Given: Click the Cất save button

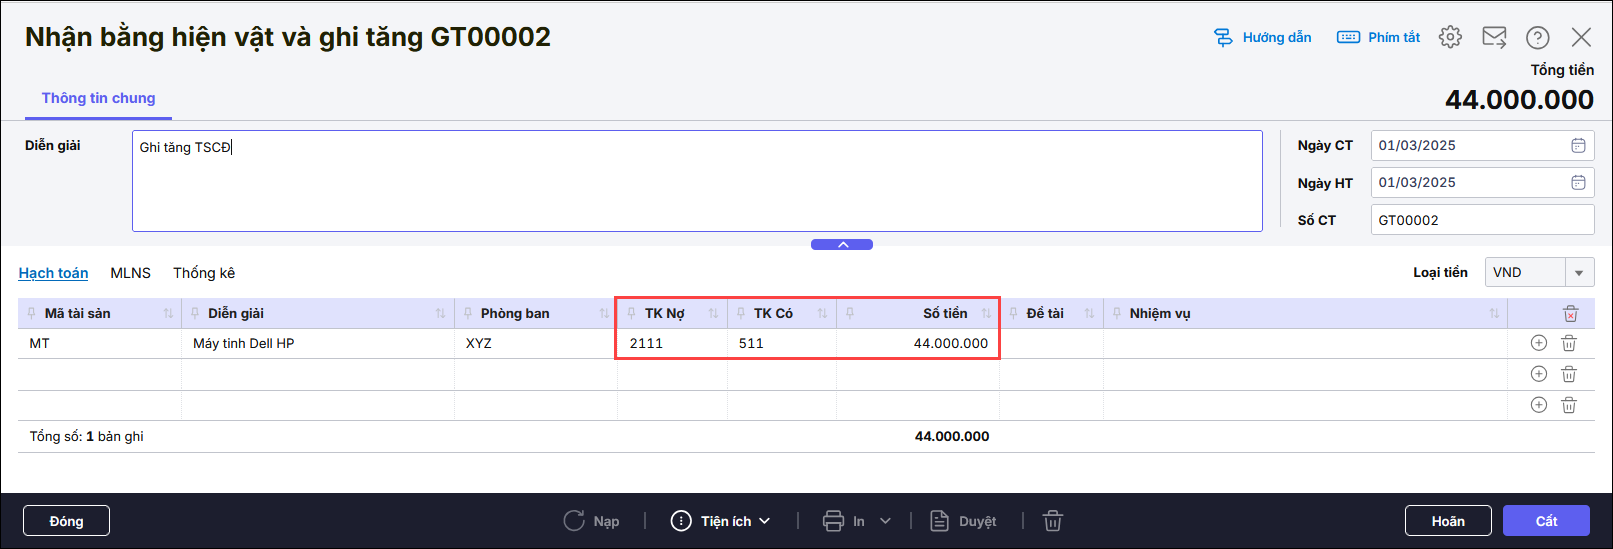Looking at the screenshot, I should pyautogui.click(x=1546, y=521).
